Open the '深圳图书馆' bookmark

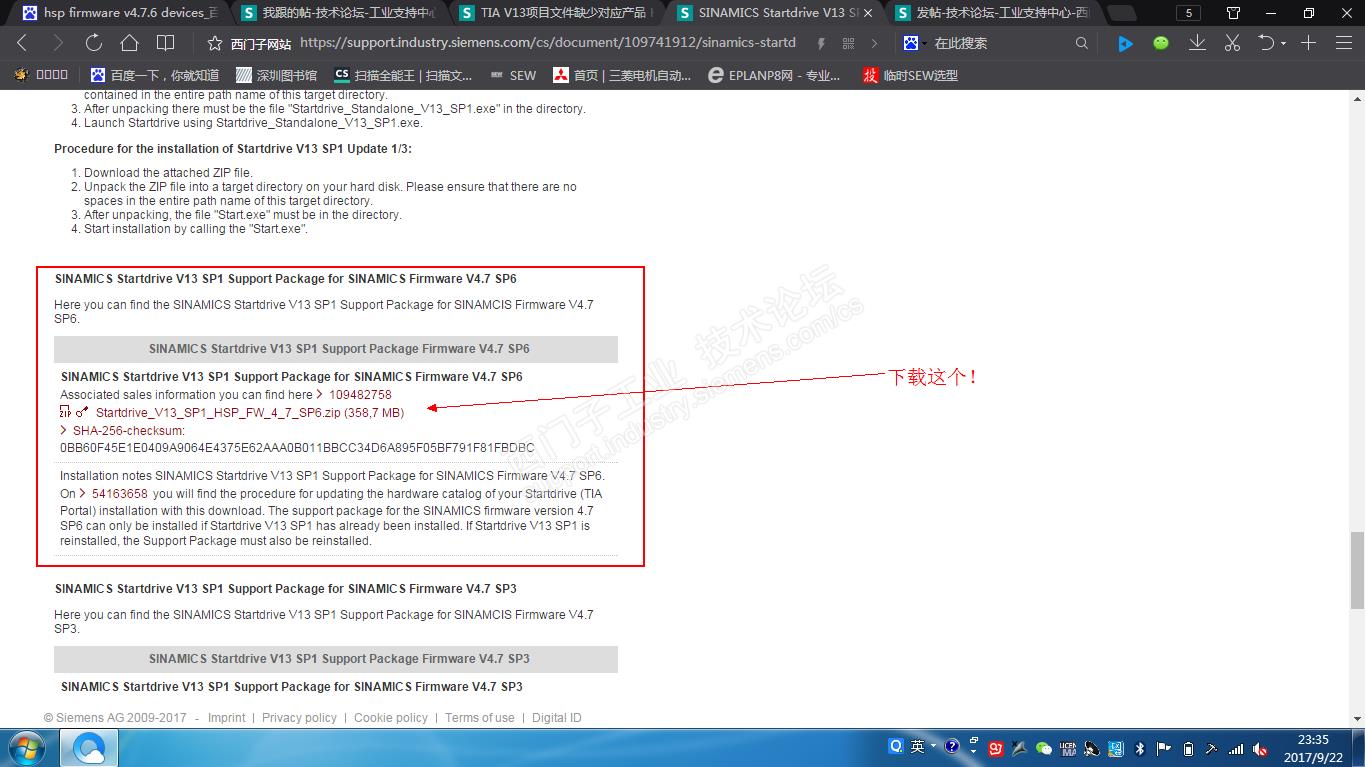277,75
